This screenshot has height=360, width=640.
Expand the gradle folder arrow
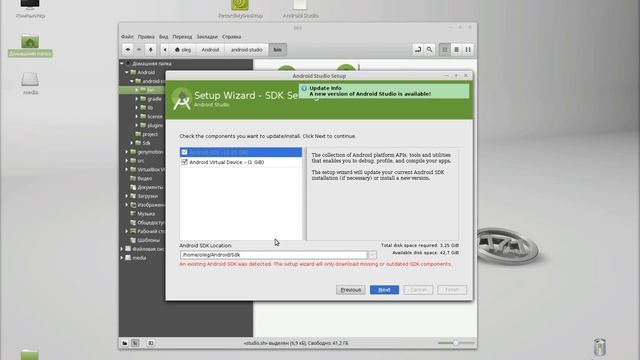(137, 99)
